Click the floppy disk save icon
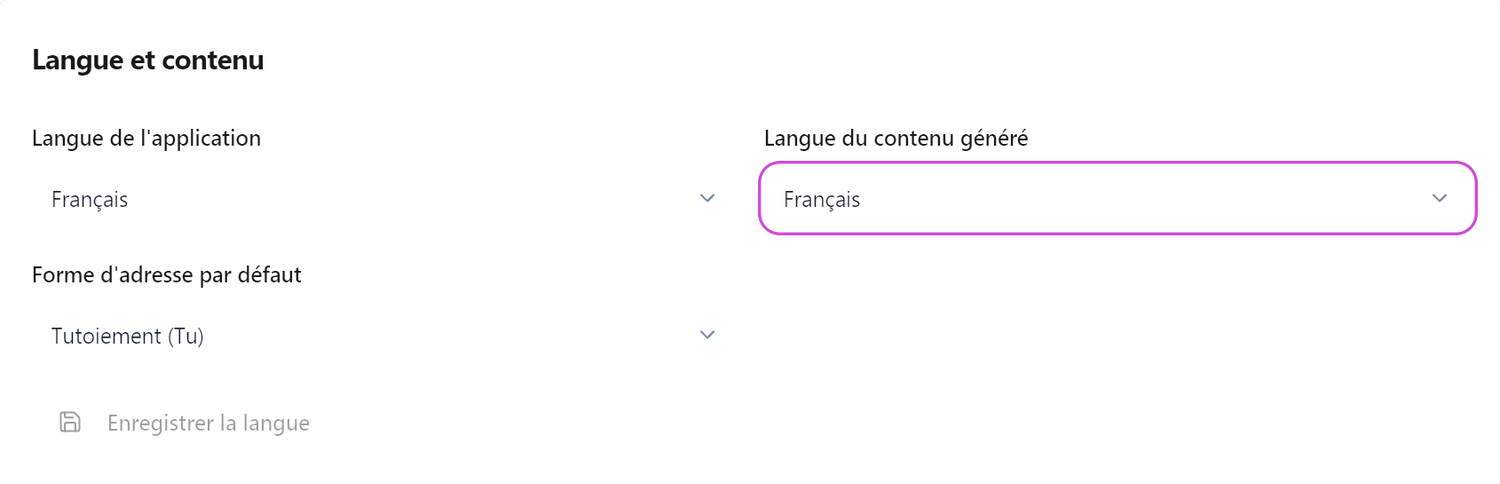 70,423
